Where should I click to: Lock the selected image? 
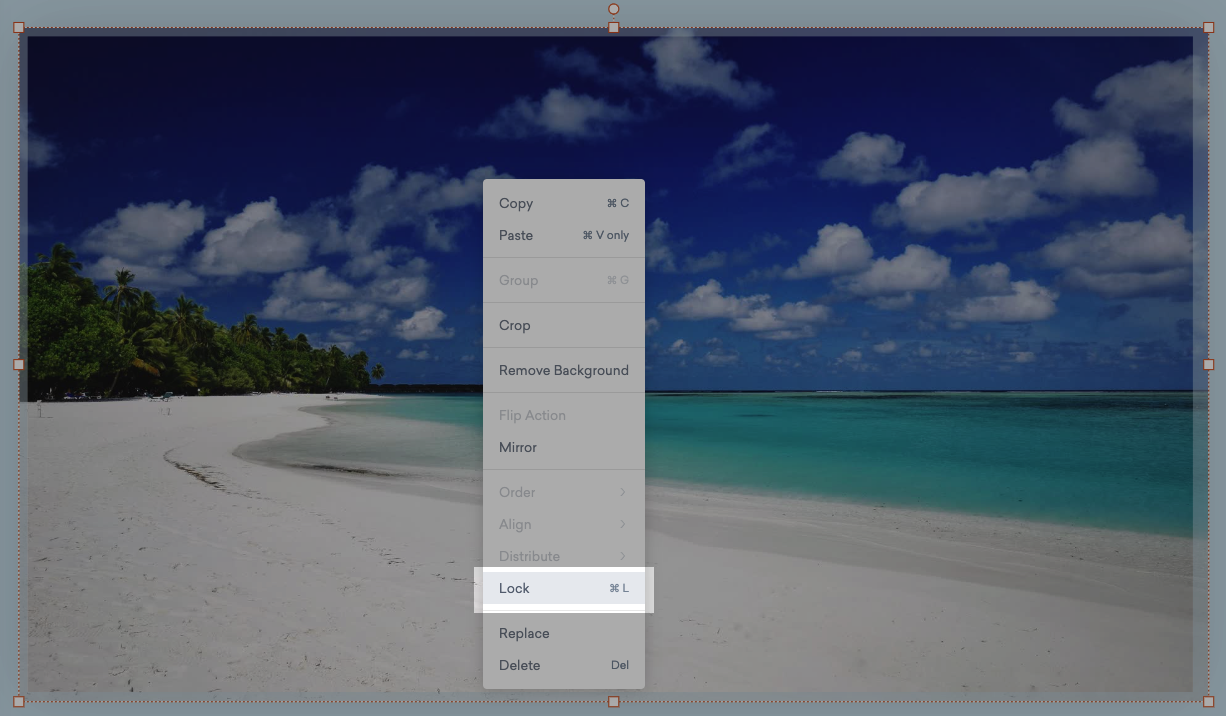[x=563, y=588]
